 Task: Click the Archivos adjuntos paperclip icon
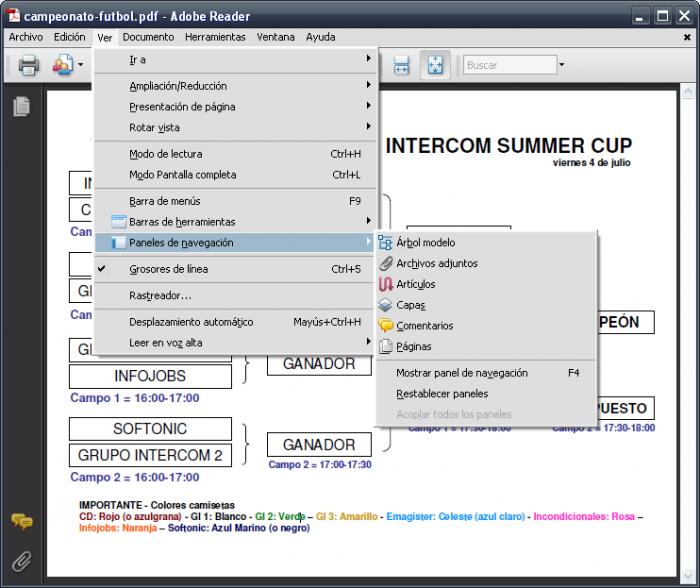click(x=385, y=263)
